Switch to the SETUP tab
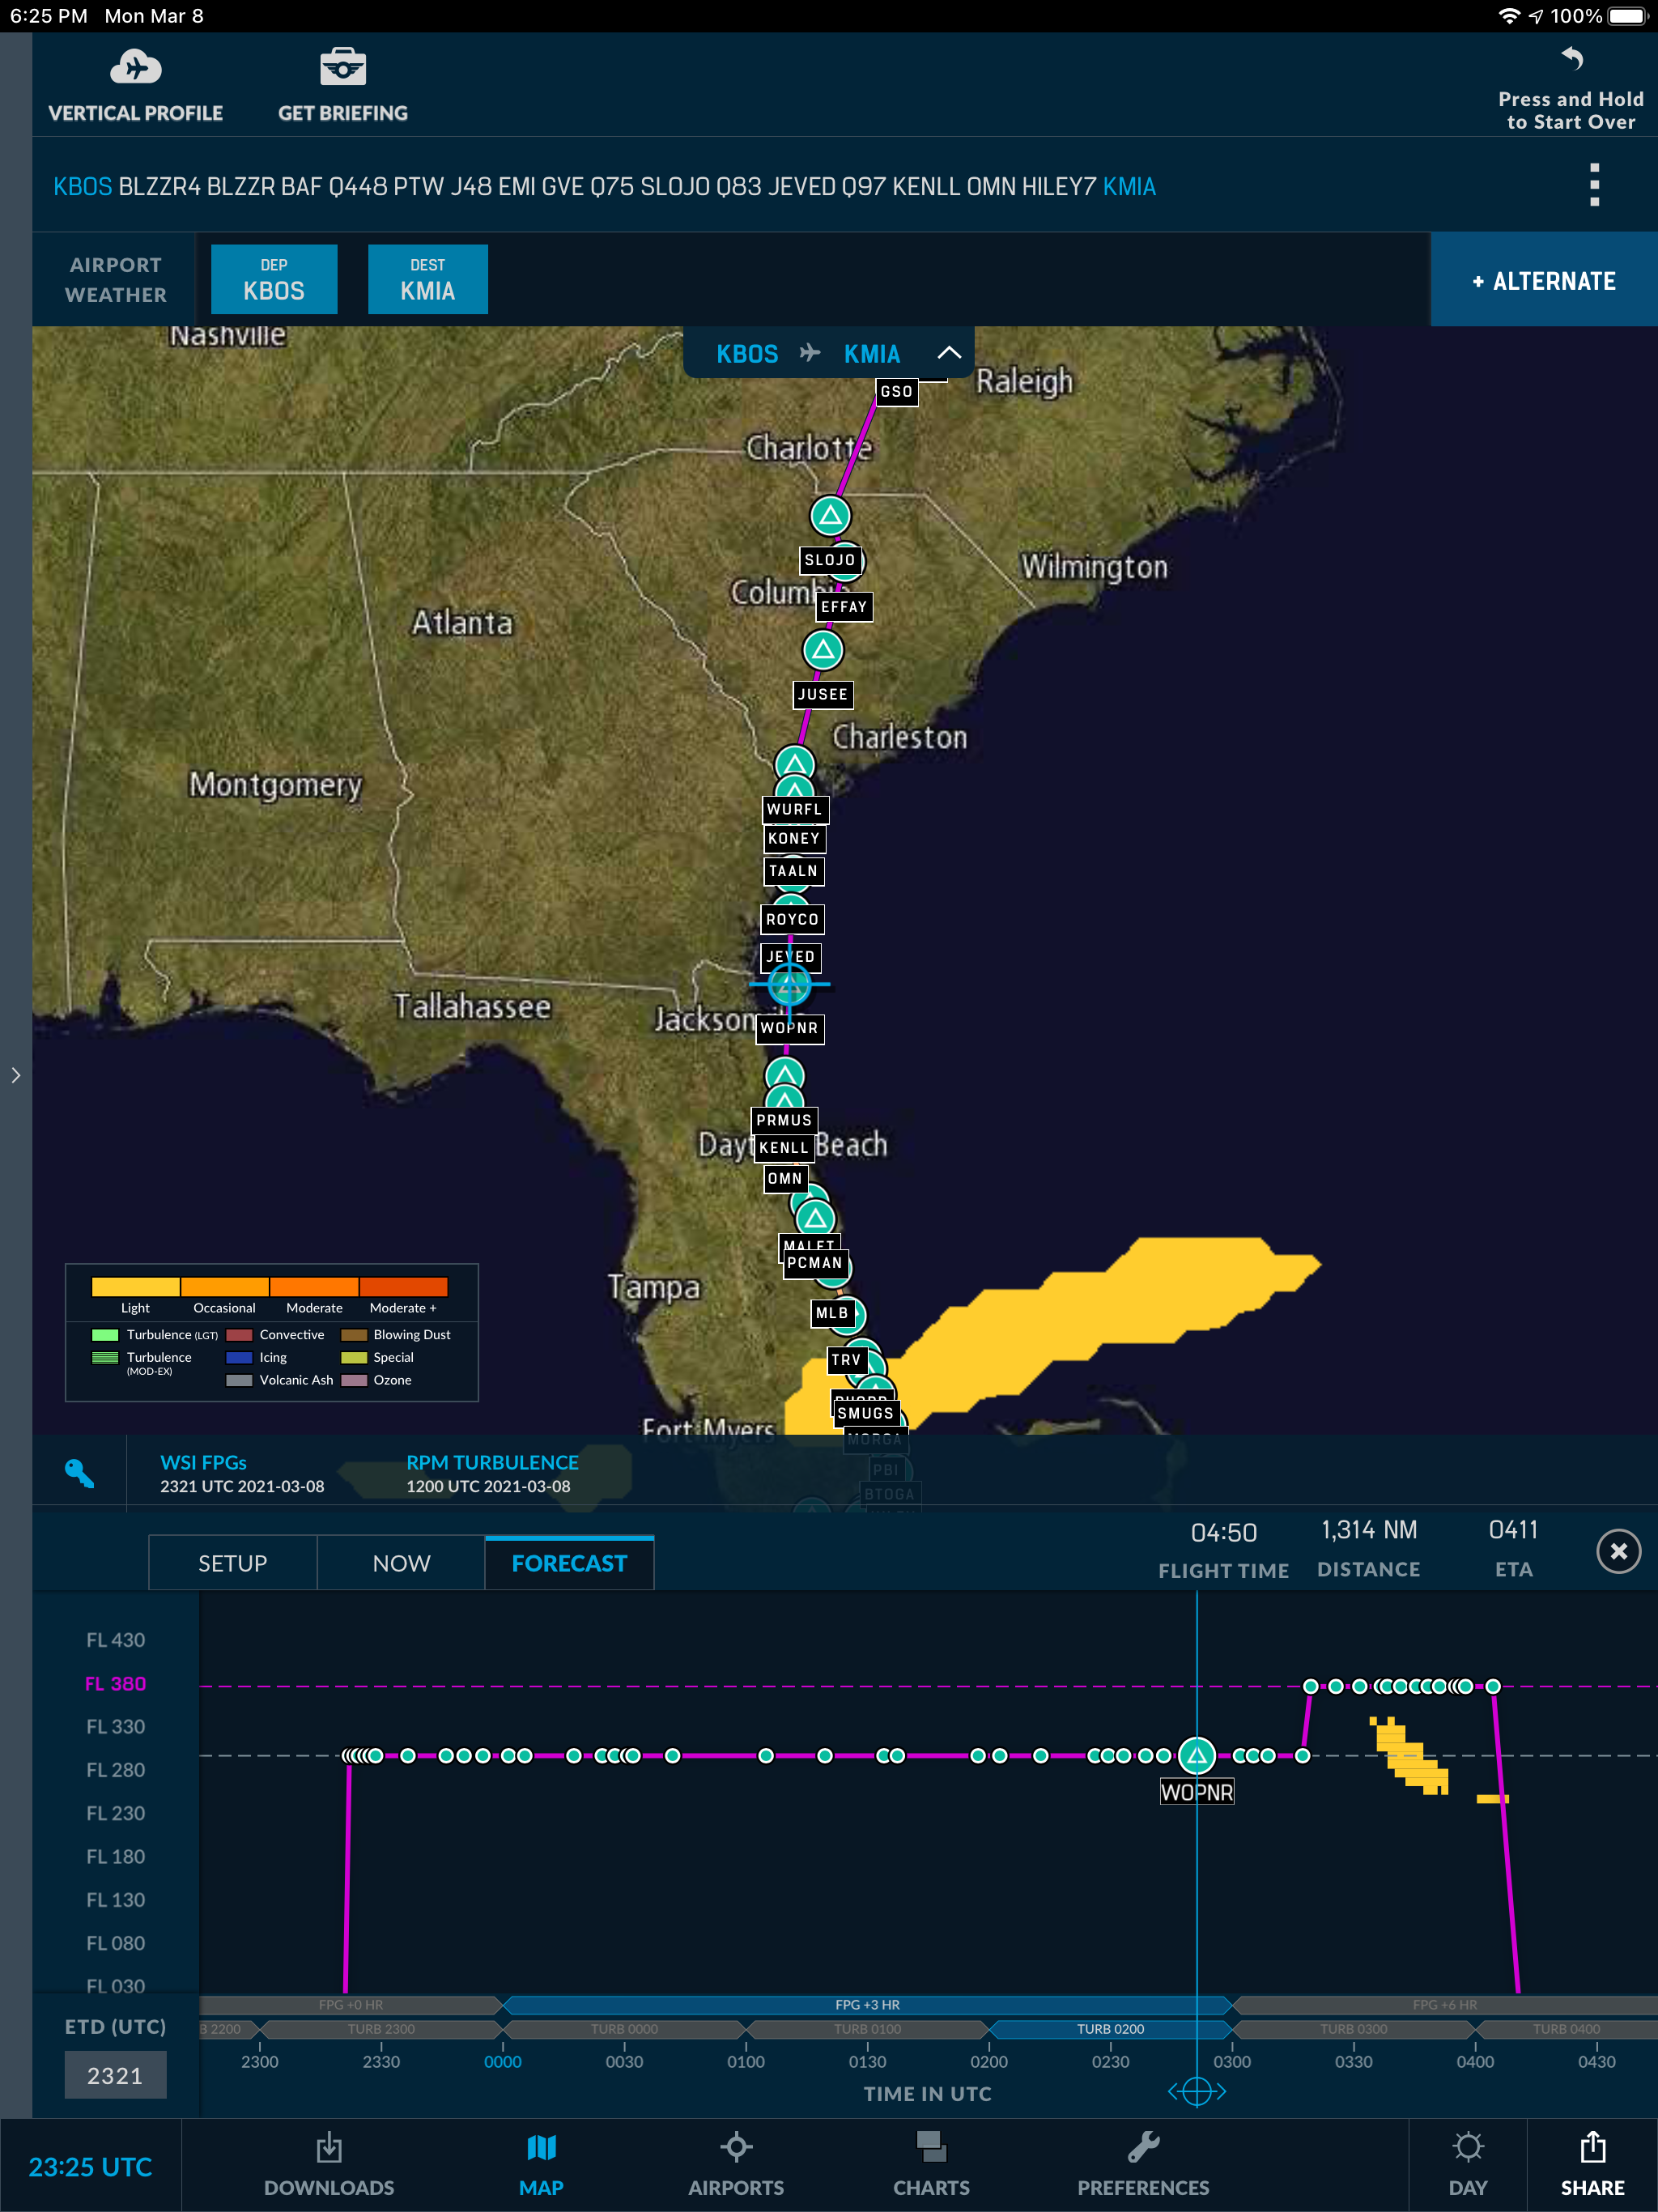Viewport: 1658px width, 2212px height. [233, 1563]
